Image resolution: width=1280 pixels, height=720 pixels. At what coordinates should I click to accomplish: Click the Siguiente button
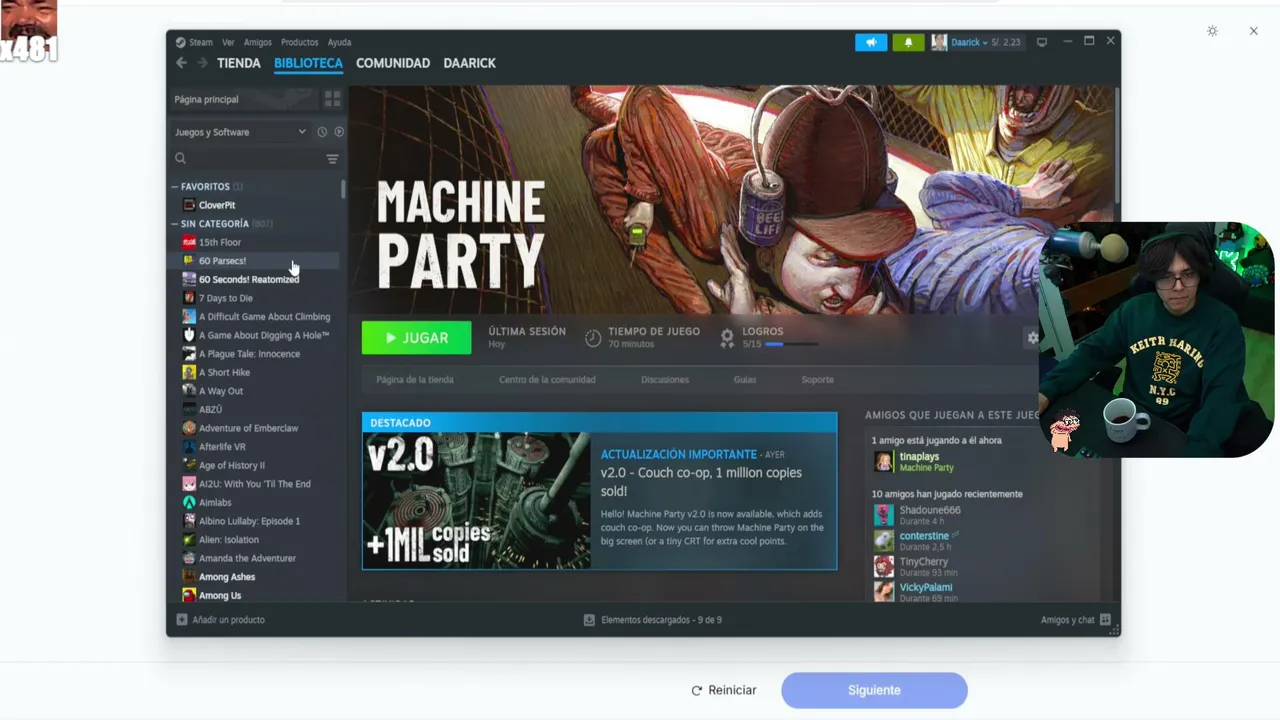tap(874, 690)
